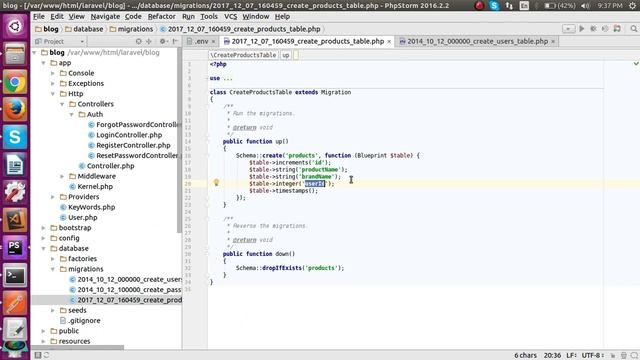Click the CreateProductsTable class breadcrumb
640x360 pixels.
[243, 55]
